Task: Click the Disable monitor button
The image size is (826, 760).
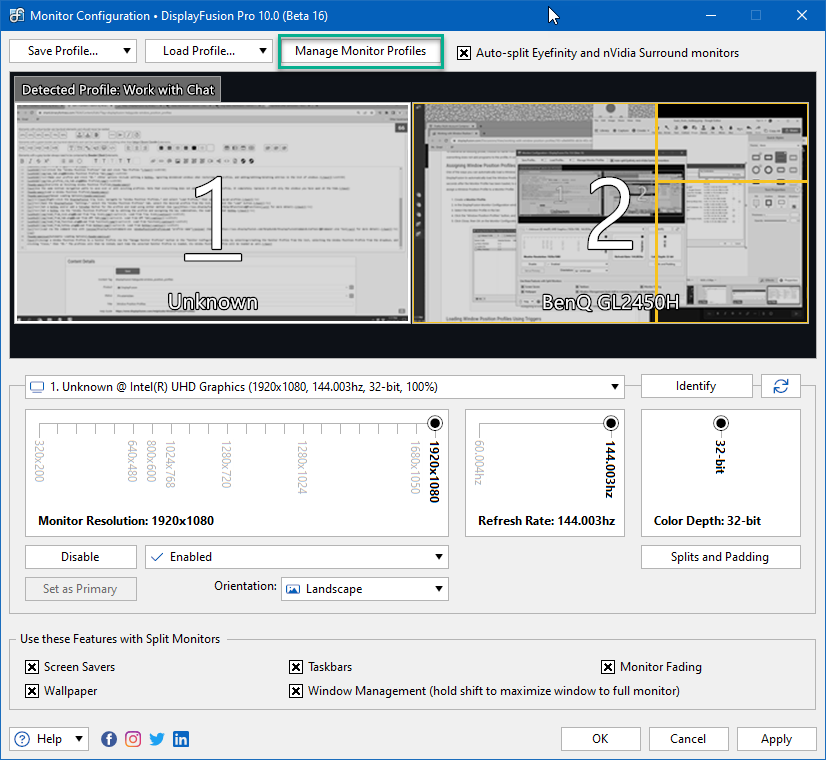Action: click(x=81, y=557)
